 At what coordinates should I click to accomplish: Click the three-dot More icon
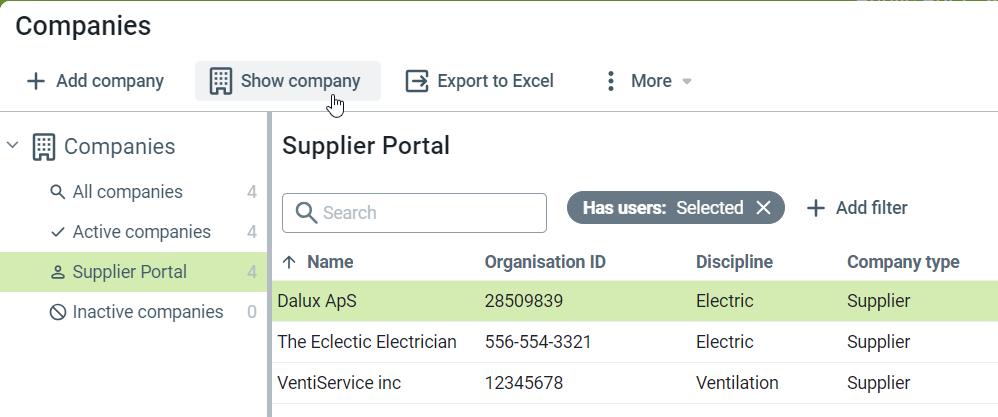pyautogui.click(x=610, y=81)
